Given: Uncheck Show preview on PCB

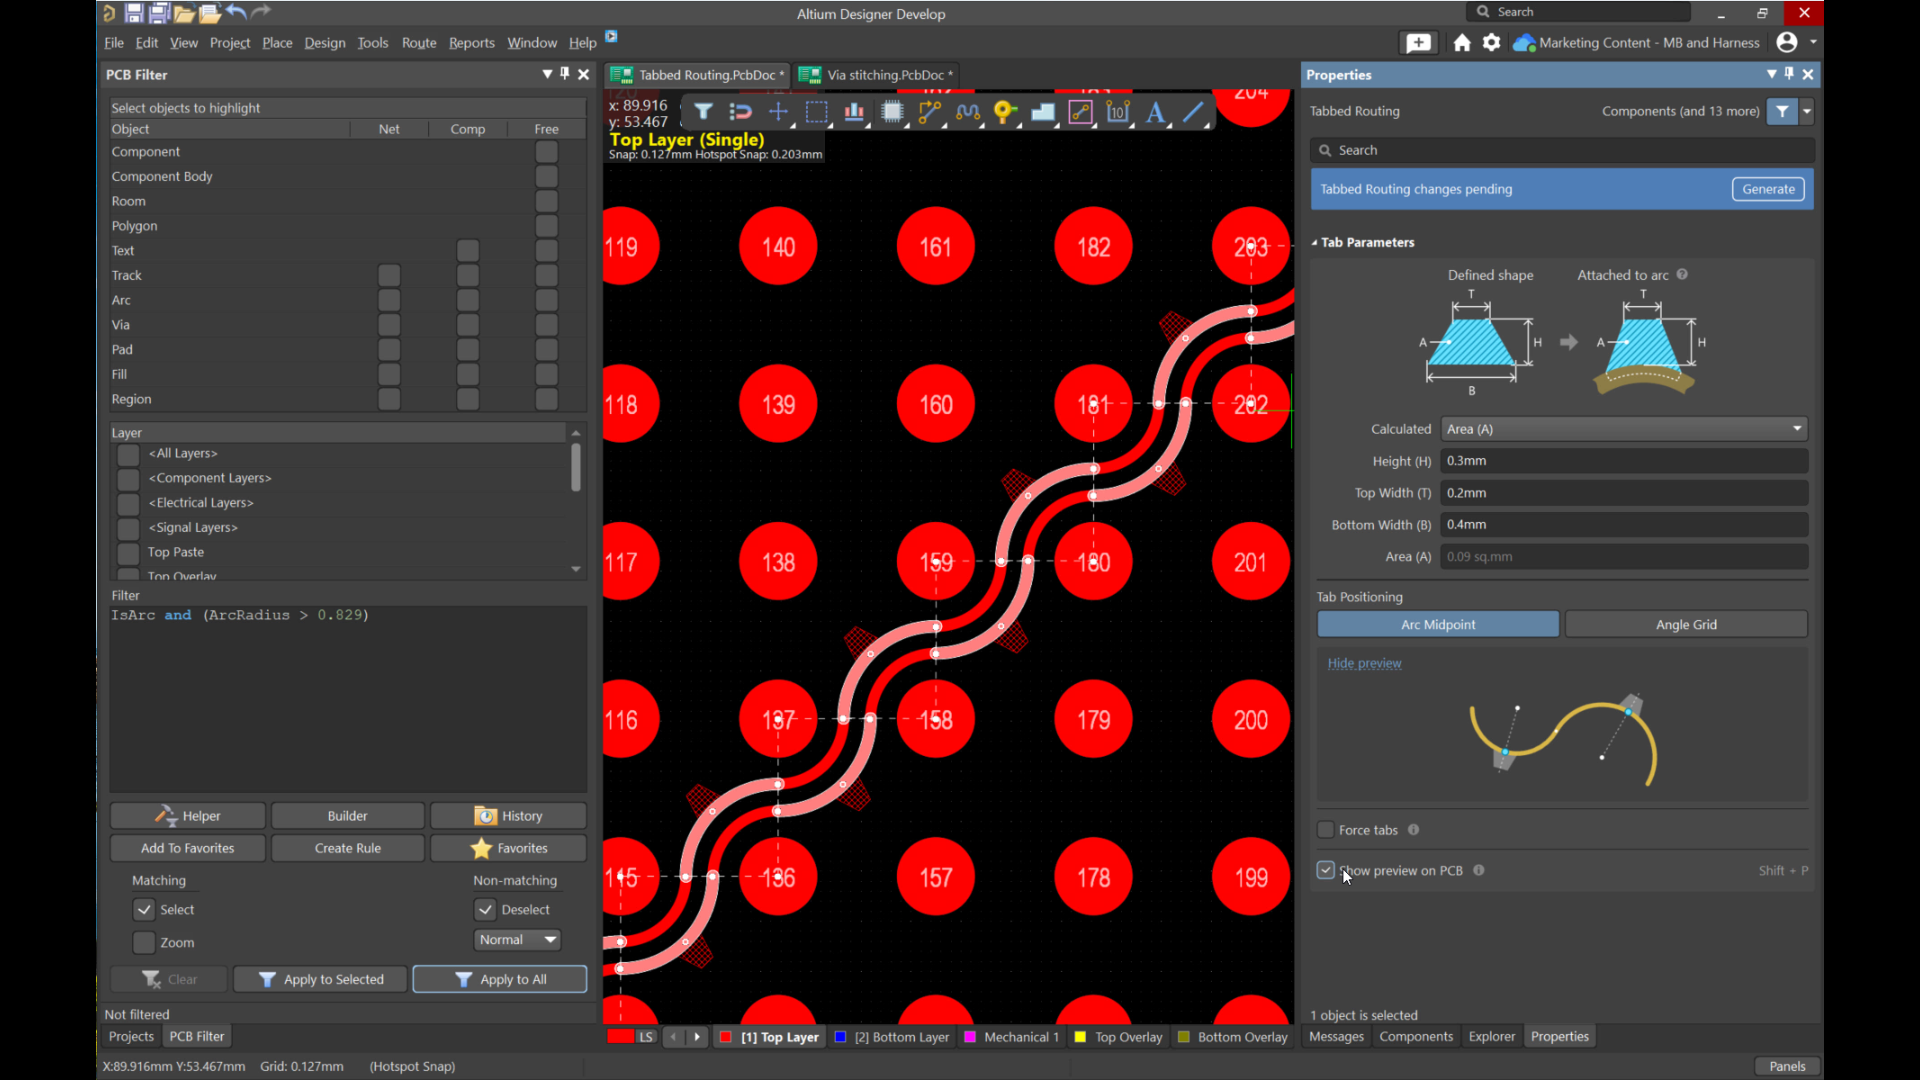Looking at the screenshot, I should (x=1326, y=870).
